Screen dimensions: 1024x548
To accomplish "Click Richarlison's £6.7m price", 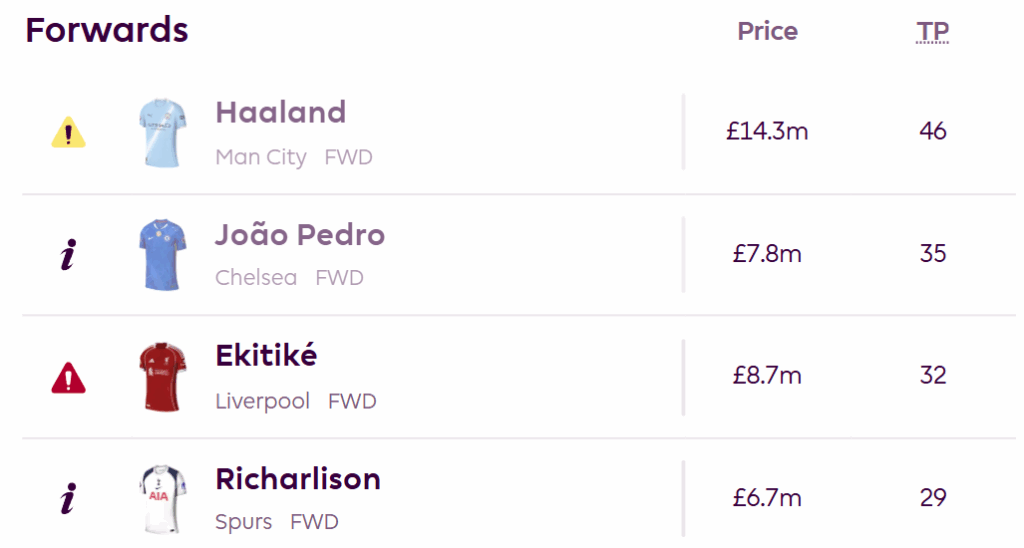I will (767, 497).
